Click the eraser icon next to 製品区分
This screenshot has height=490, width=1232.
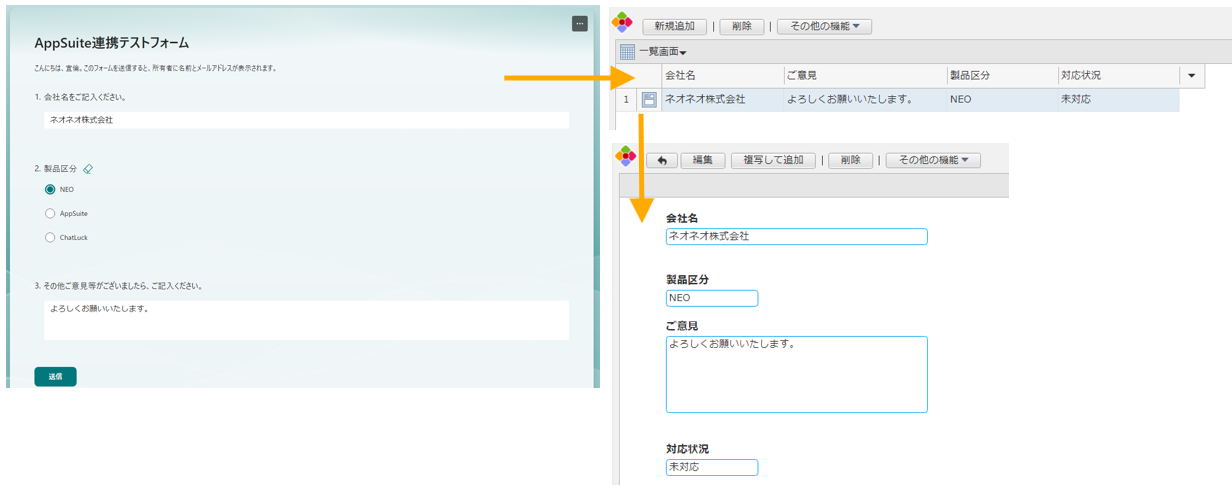coord(88,169)
